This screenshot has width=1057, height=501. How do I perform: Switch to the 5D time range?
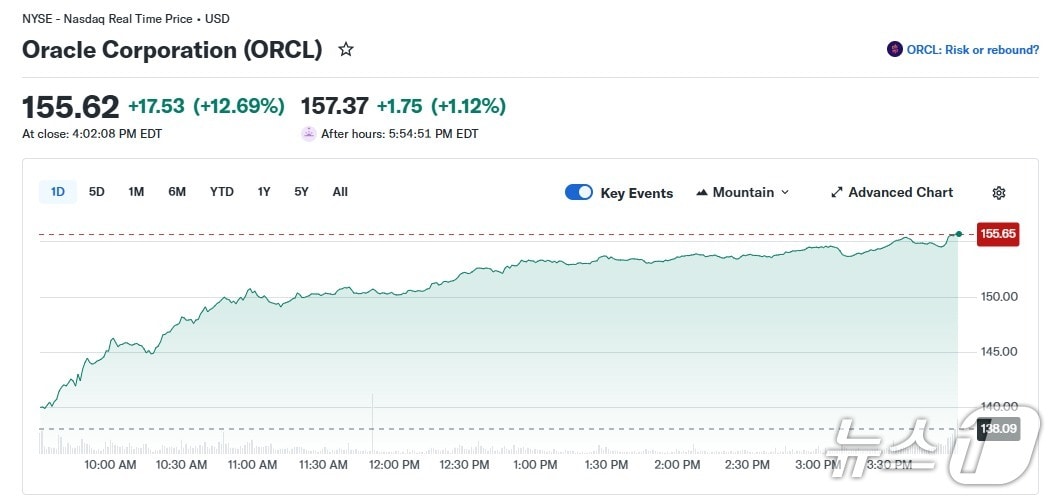tap(97, 192)
